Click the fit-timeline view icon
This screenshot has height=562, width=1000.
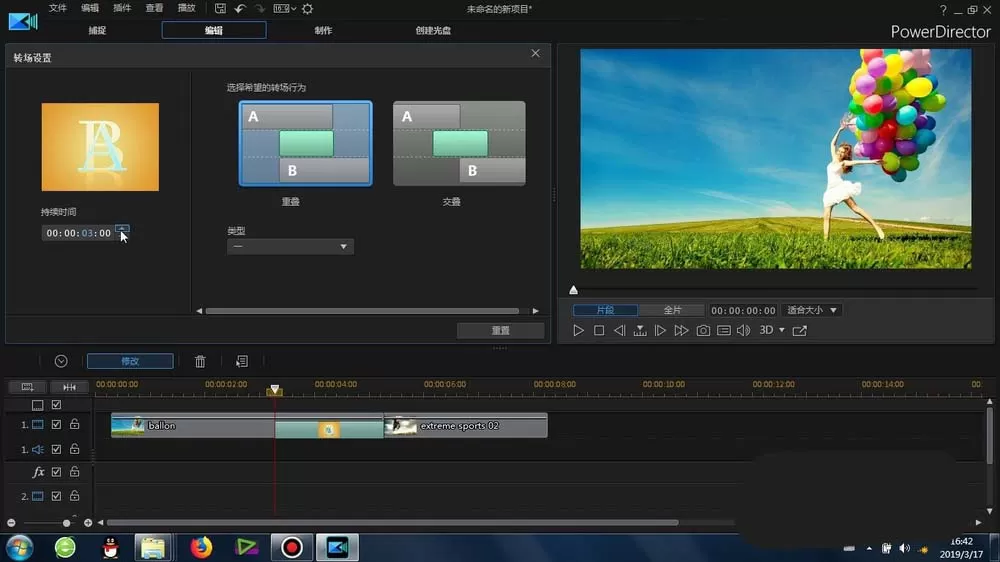[x=70, y=387]
